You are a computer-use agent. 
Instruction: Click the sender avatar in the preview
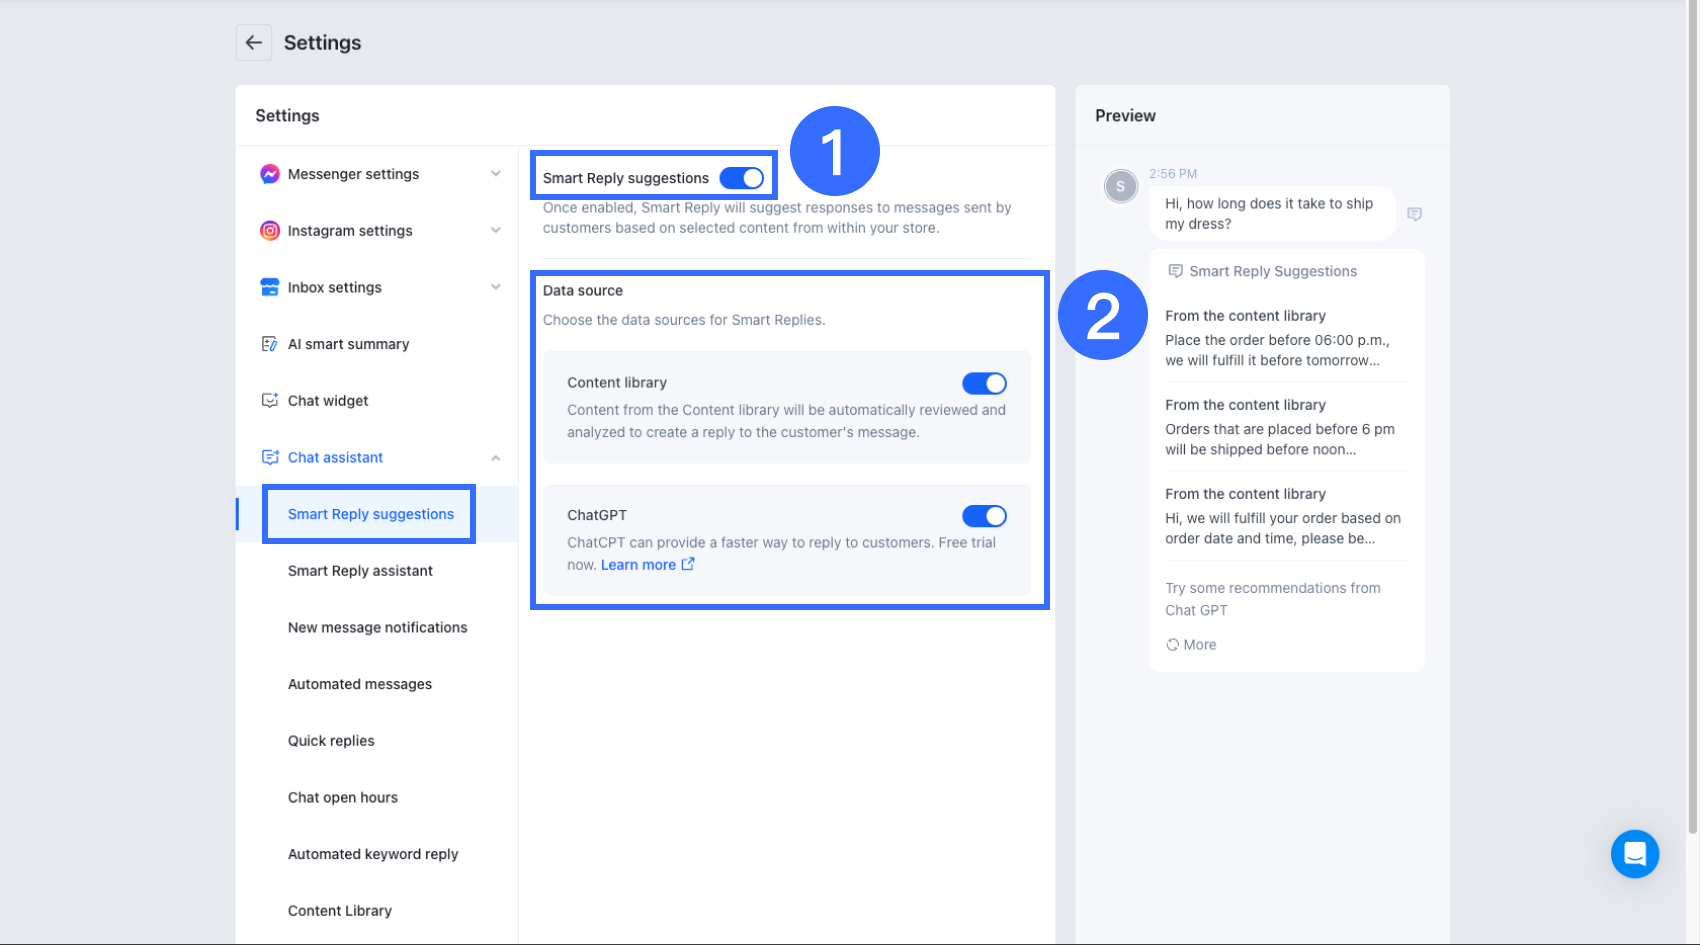click(x=1120, y=186)
